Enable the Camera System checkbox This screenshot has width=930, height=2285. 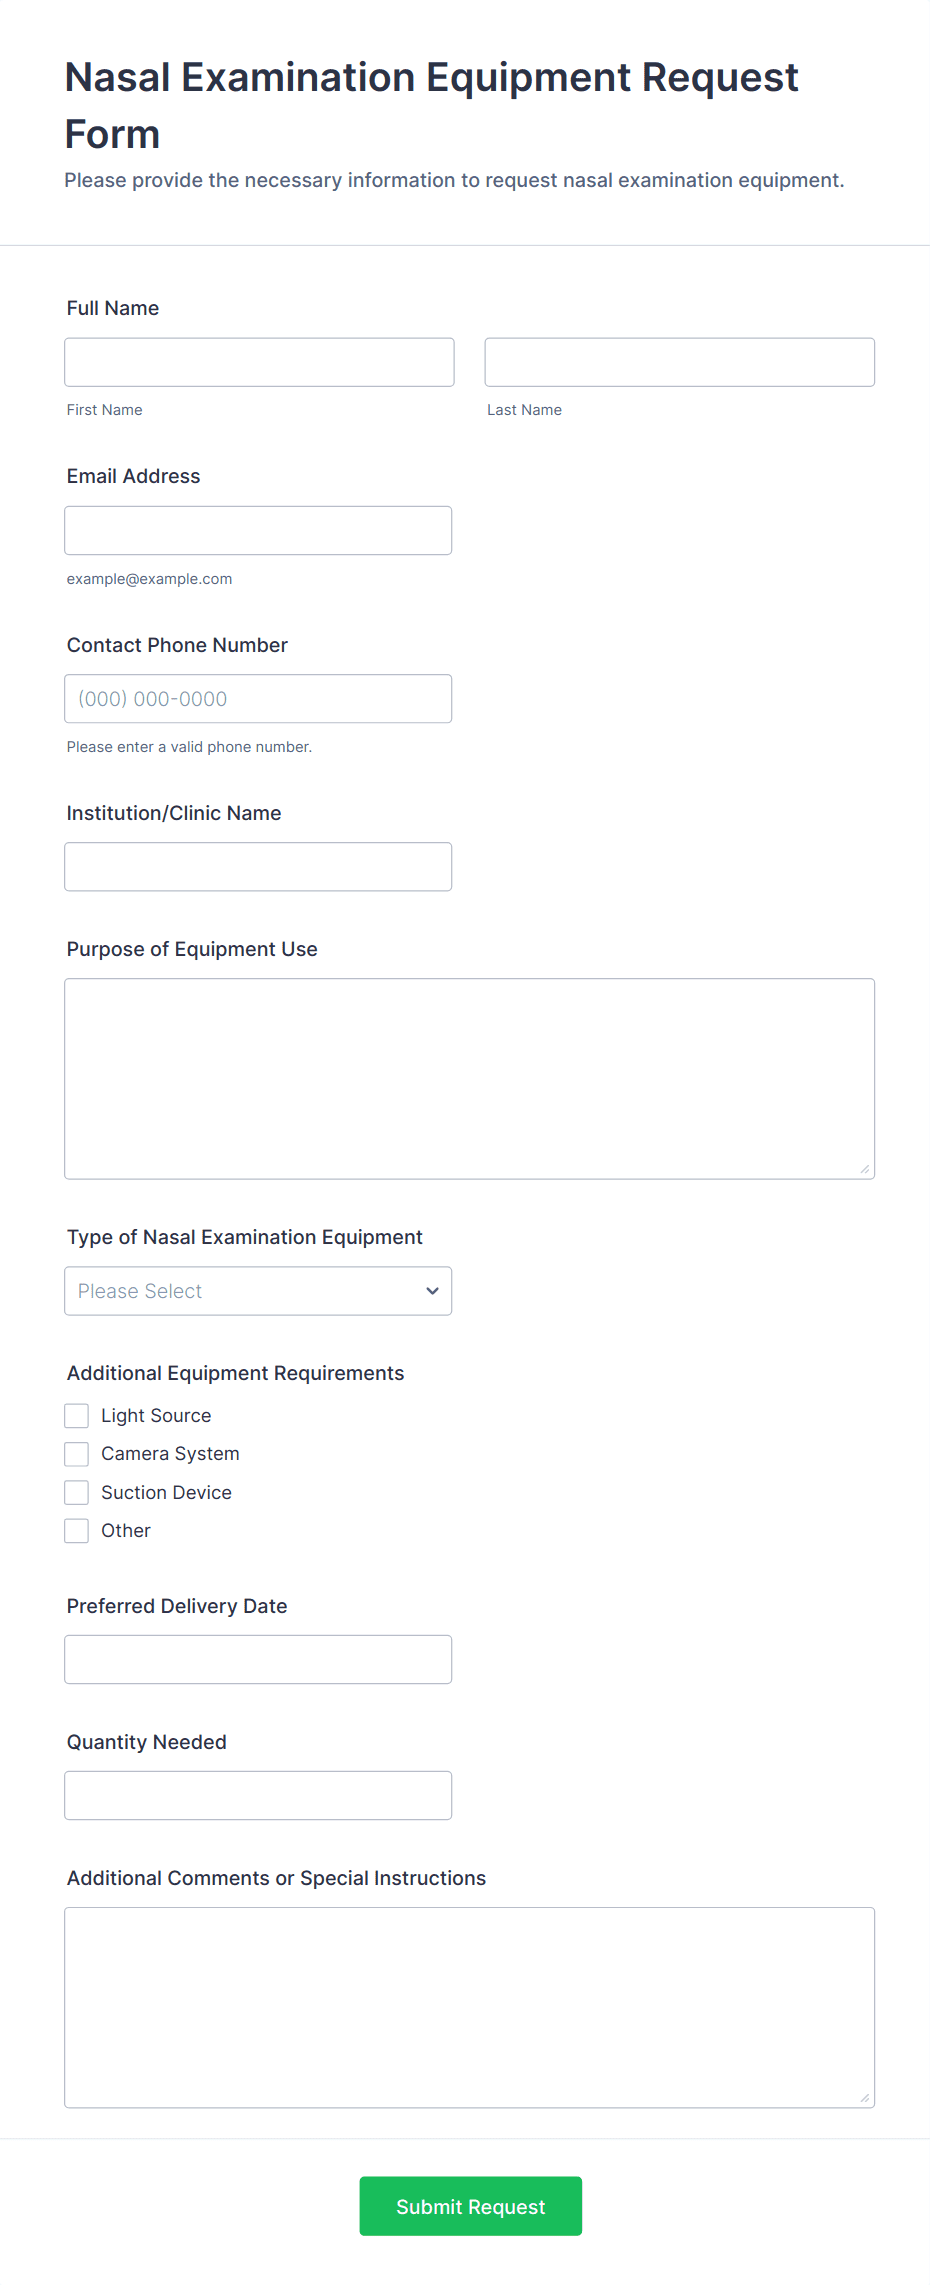coord(77,1454)
